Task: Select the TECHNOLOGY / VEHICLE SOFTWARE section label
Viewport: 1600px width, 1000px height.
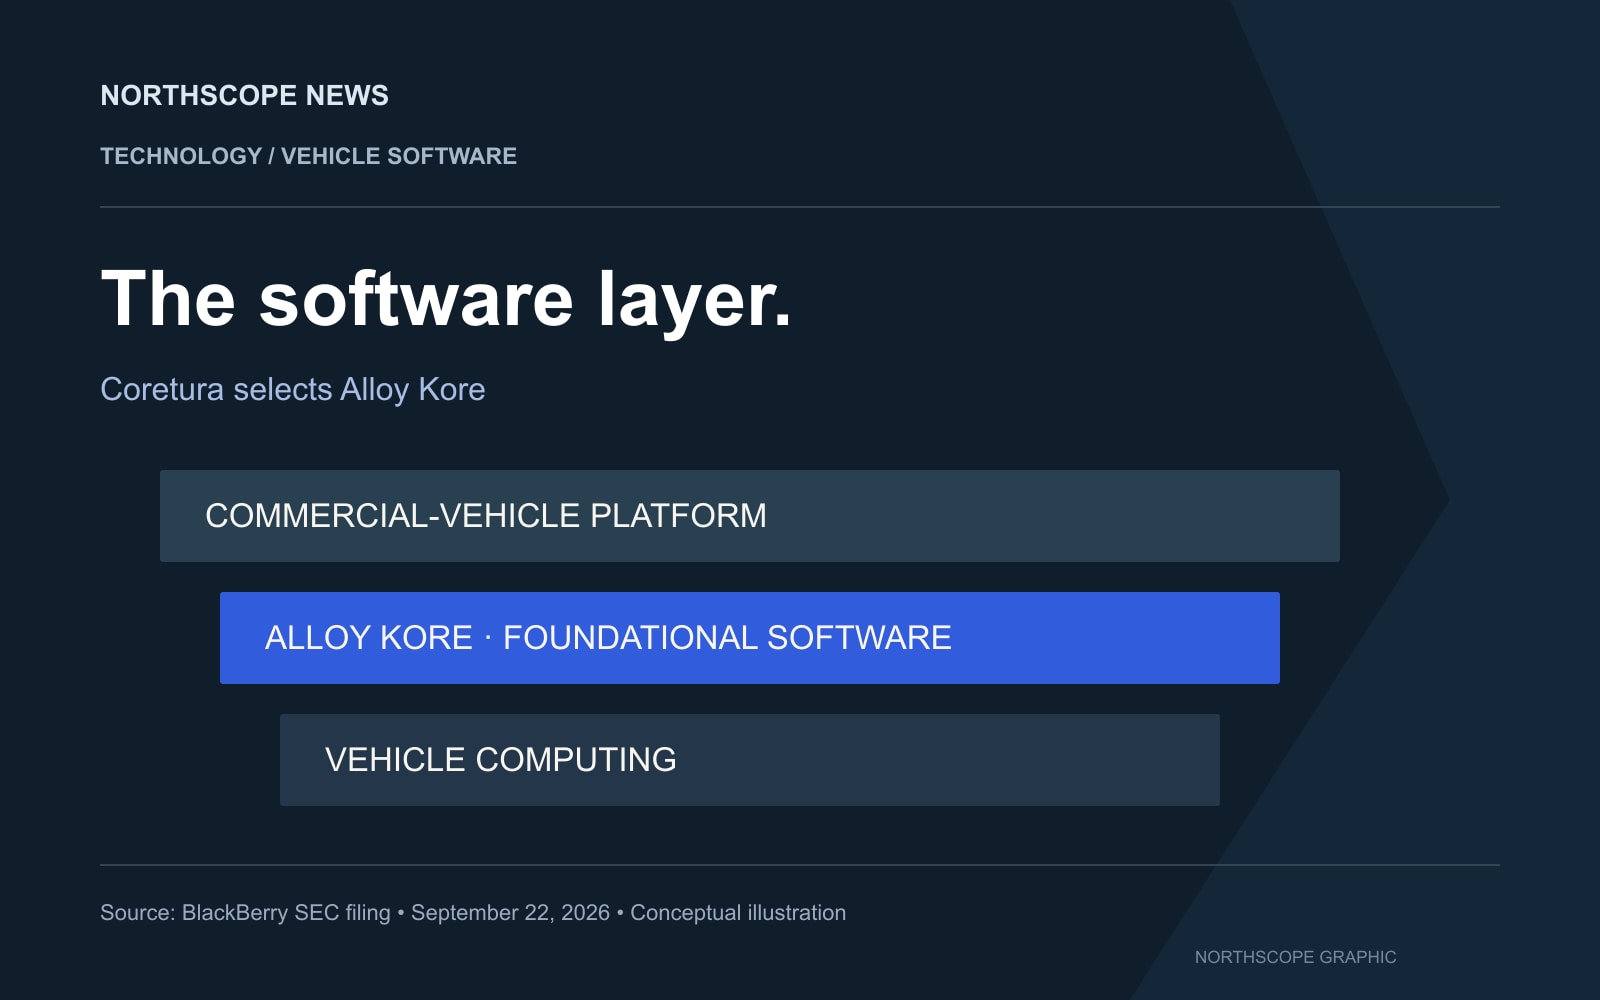Action: (308, 156)
